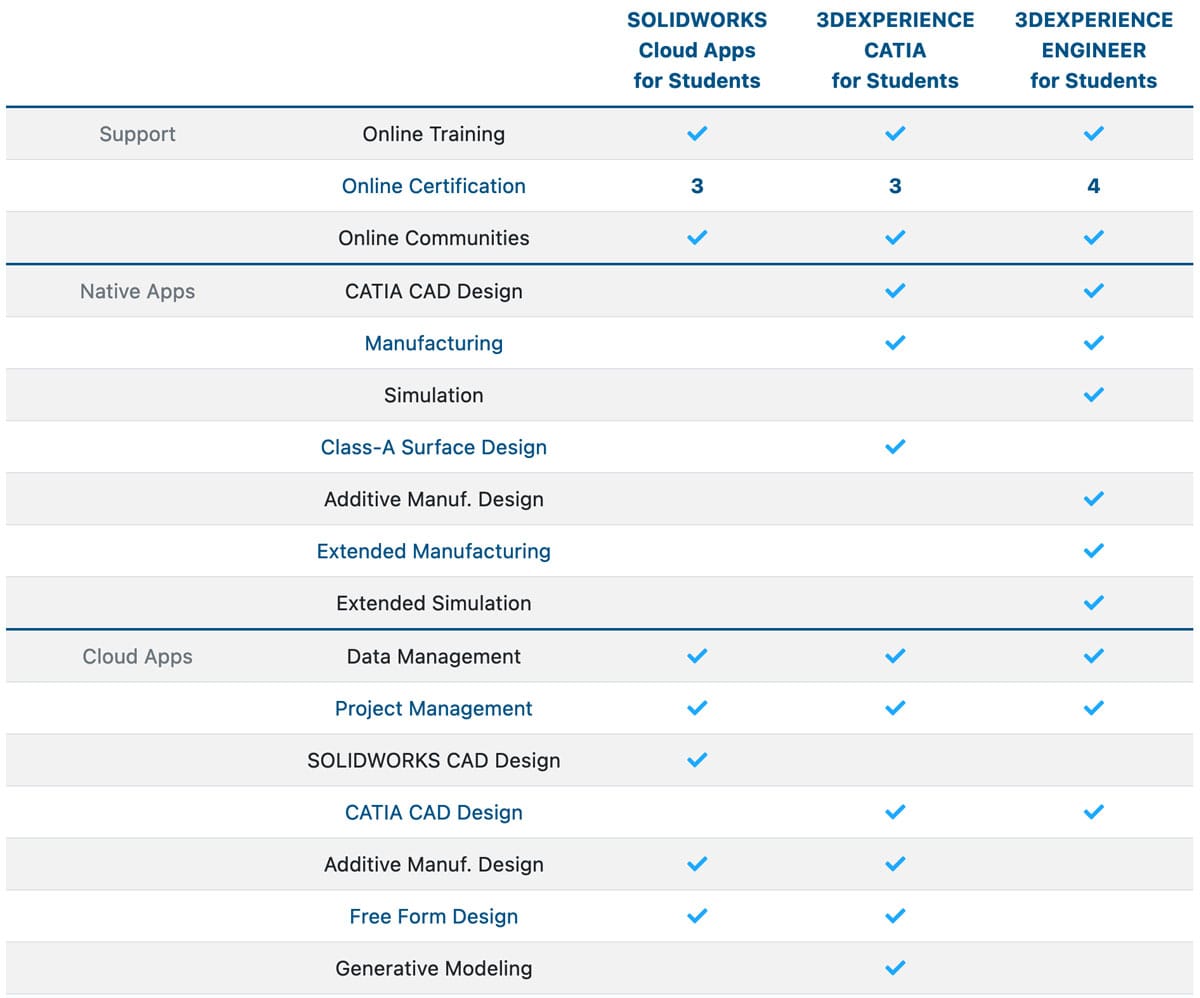Click certification count 4 under ENGINEER column

point(1093,186)
